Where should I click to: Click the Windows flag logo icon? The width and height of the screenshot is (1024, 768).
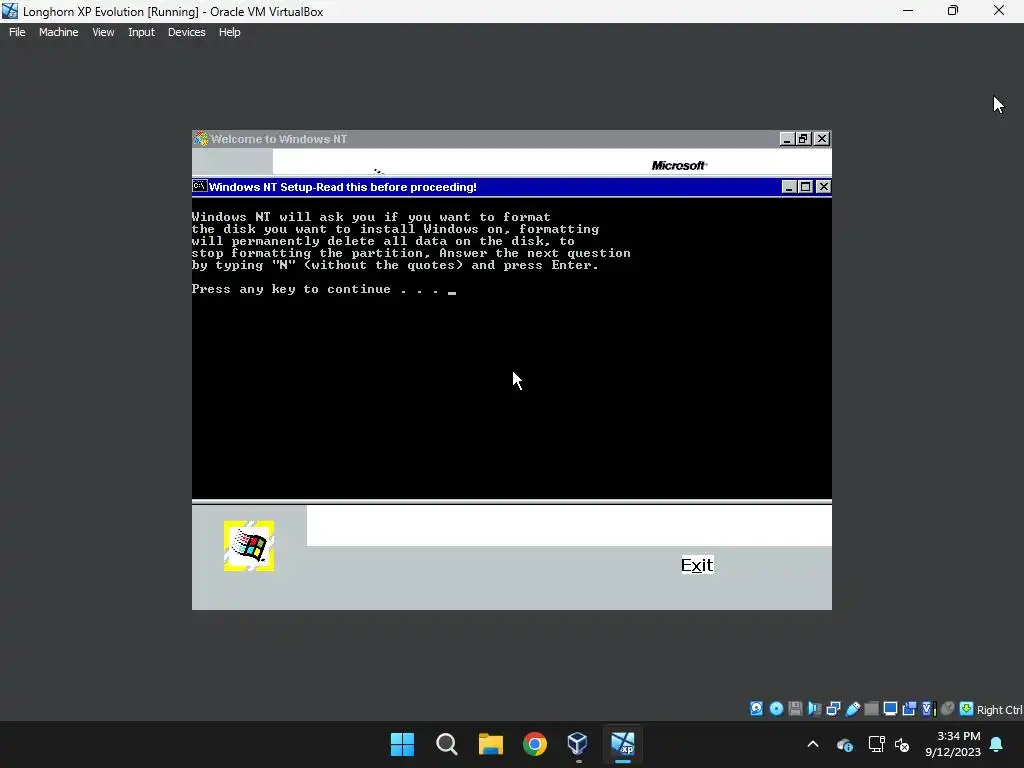point(249,546)
